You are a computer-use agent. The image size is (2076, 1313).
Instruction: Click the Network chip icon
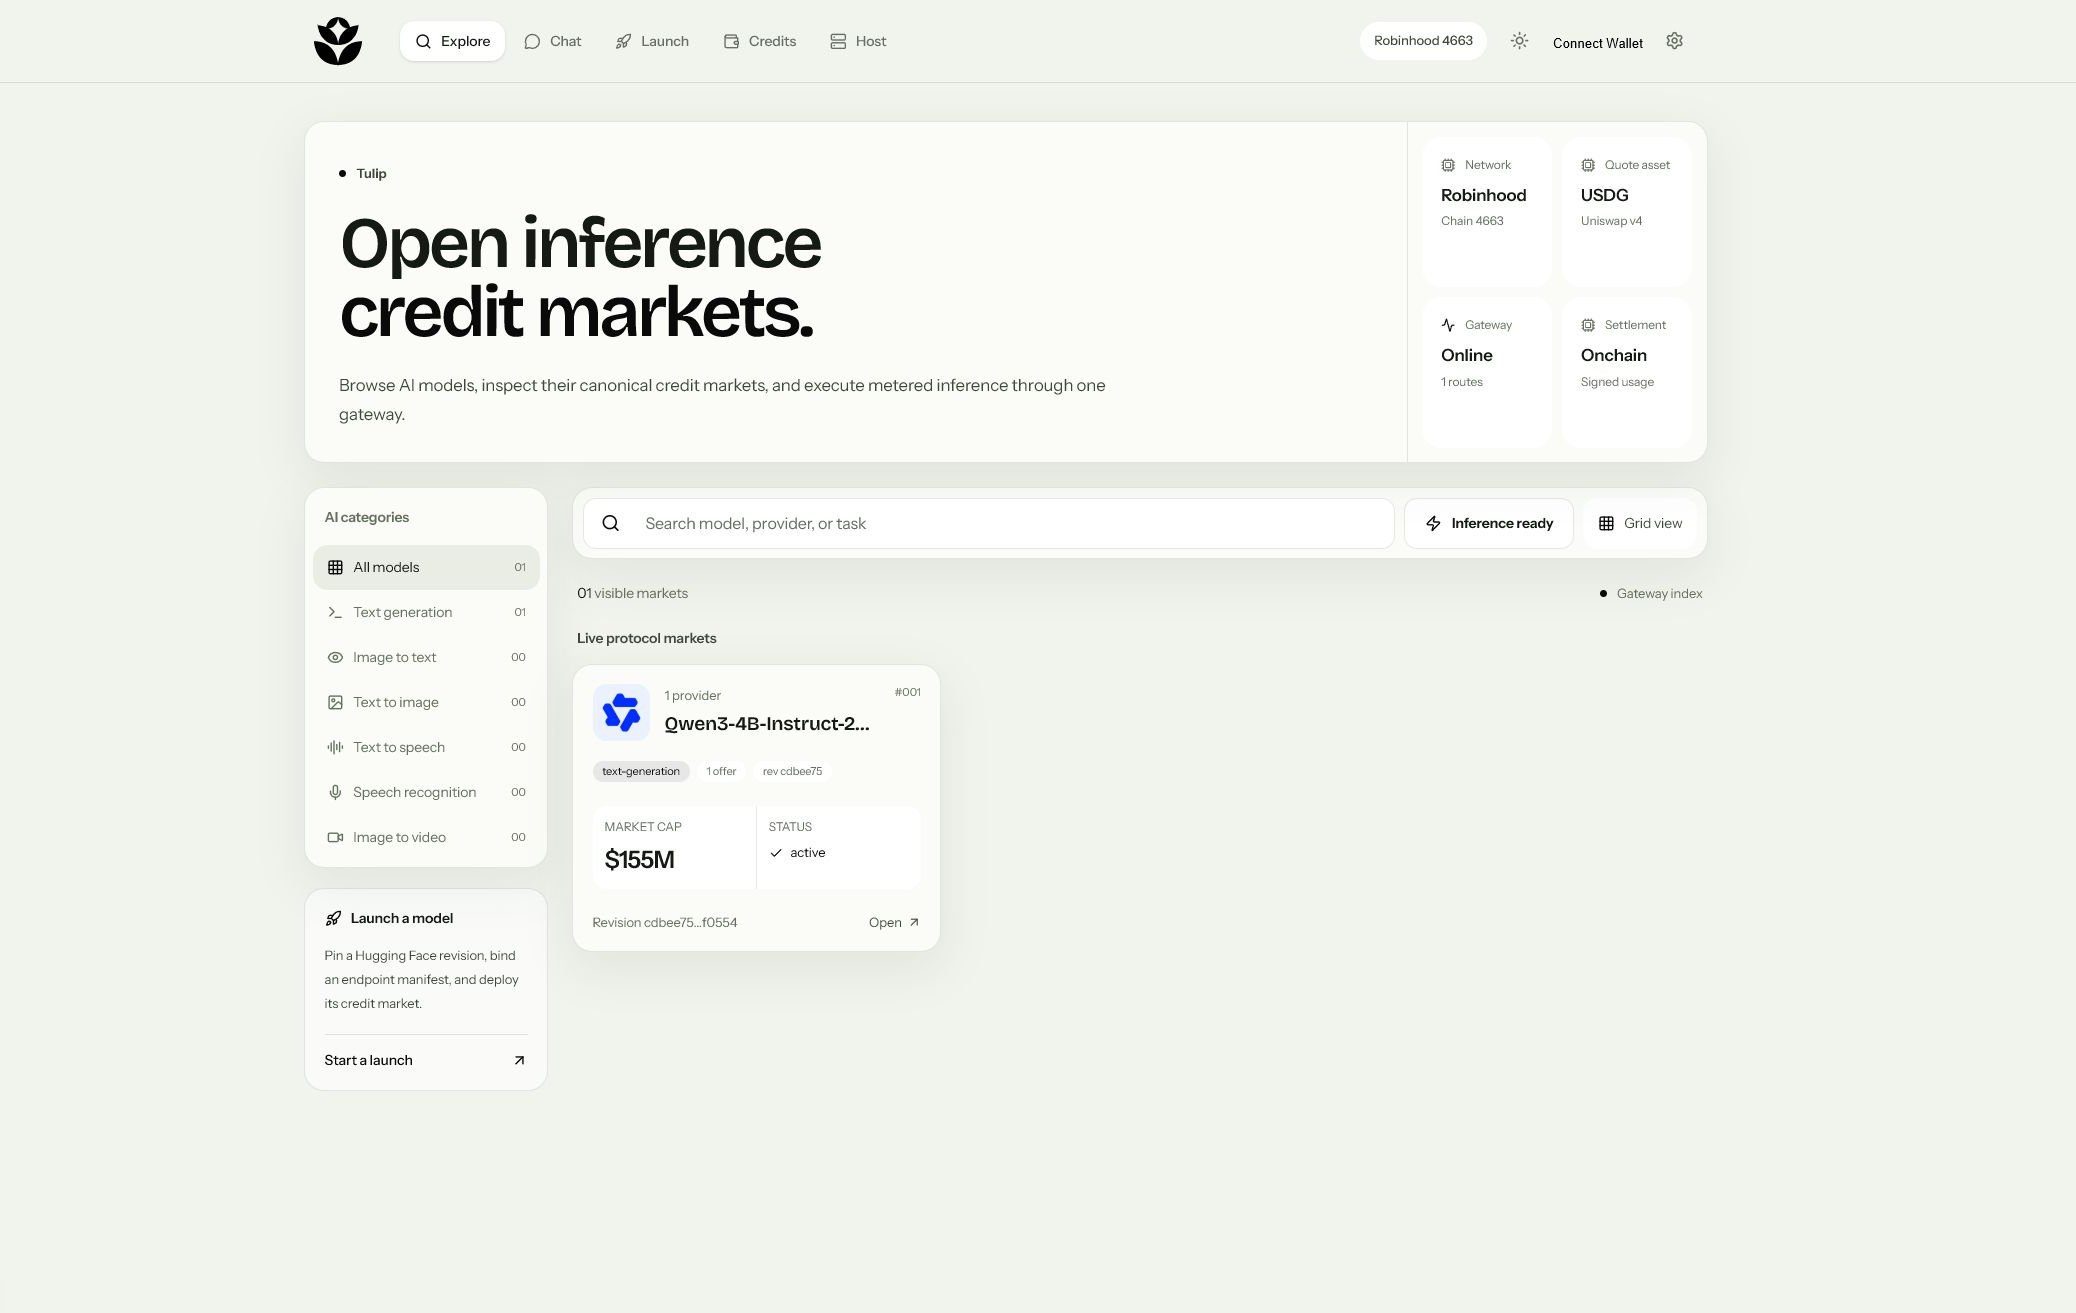coord(1448,165)
